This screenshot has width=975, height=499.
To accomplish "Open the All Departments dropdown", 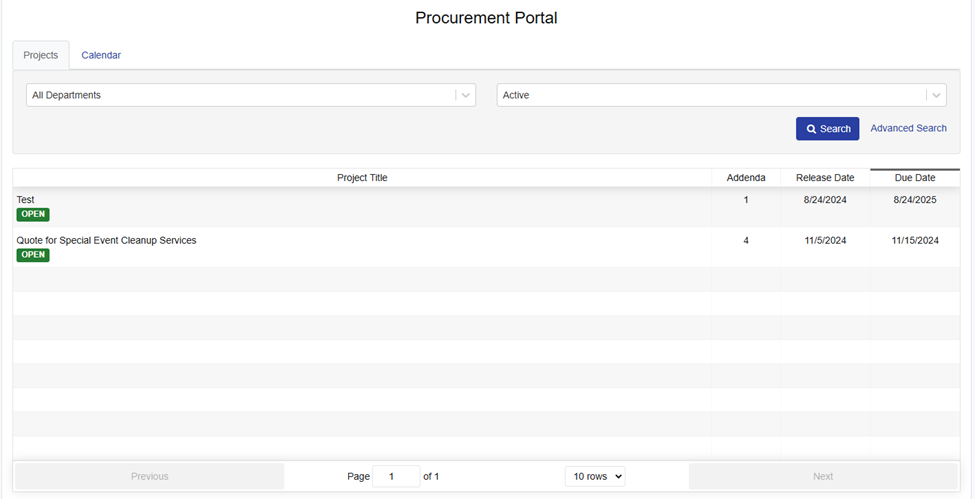I will coord(251,95).
